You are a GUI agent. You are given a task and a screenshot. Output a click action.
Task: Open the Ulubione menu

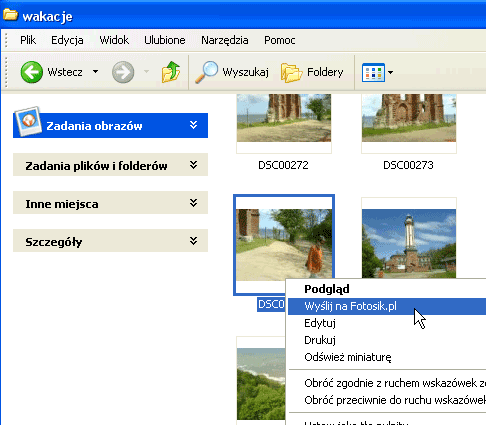click(165, 40)
